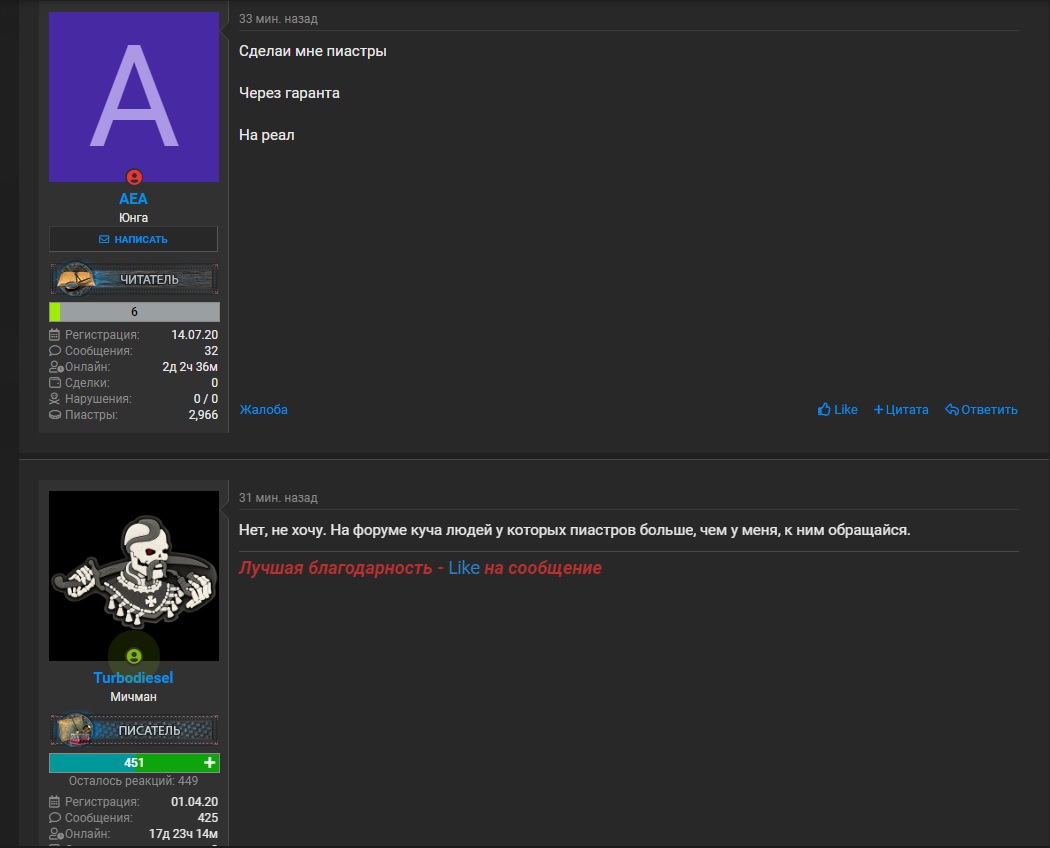Click AEA's online time 2д 2ч 36м
This screenshot has height=848, width=1050.
[x=190, y=366]
